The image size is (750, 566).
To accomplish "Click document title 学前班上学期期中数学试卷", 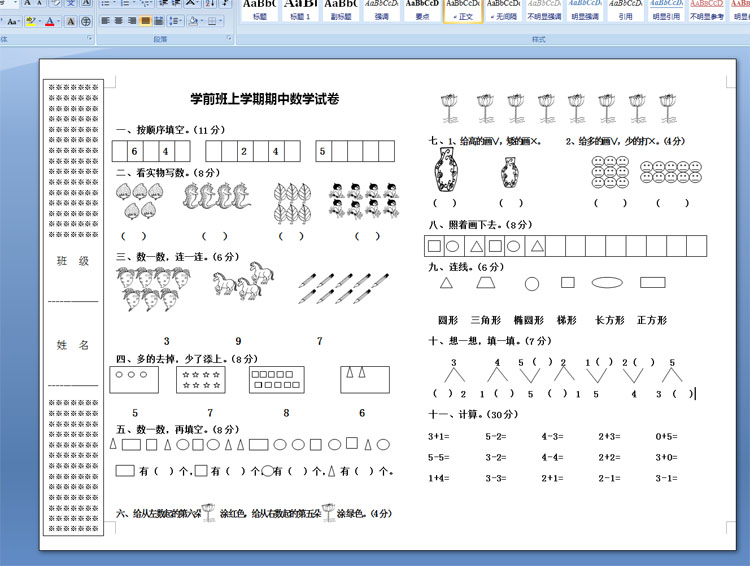I will point(265,99).
